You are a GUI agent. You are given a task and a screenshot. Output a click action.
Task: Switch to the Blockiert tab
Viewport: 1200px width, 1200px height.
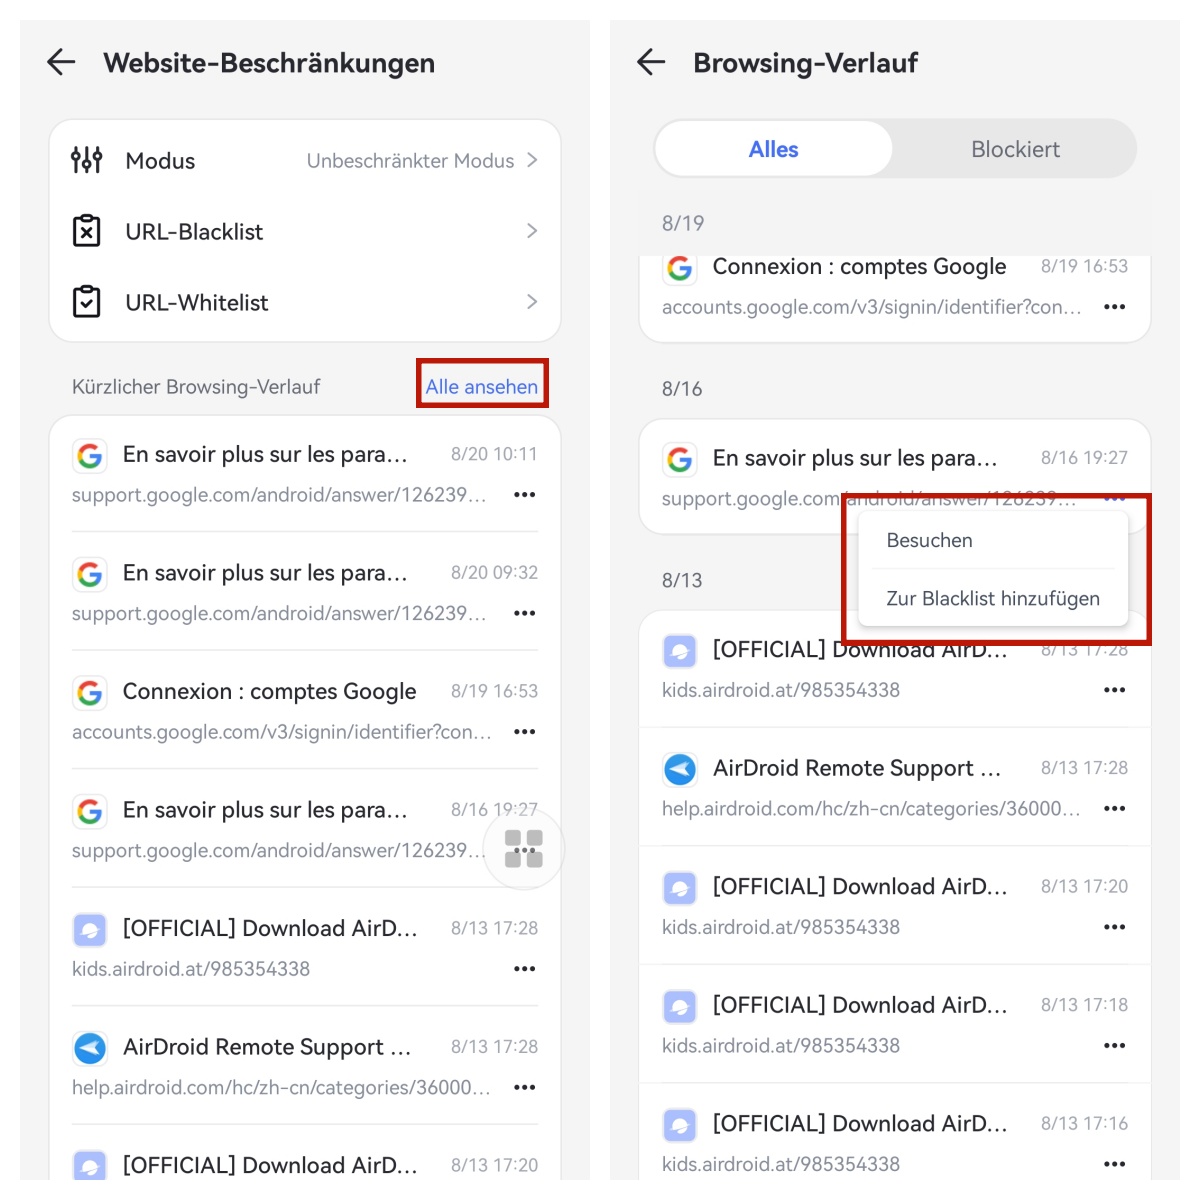(1015, 149)
